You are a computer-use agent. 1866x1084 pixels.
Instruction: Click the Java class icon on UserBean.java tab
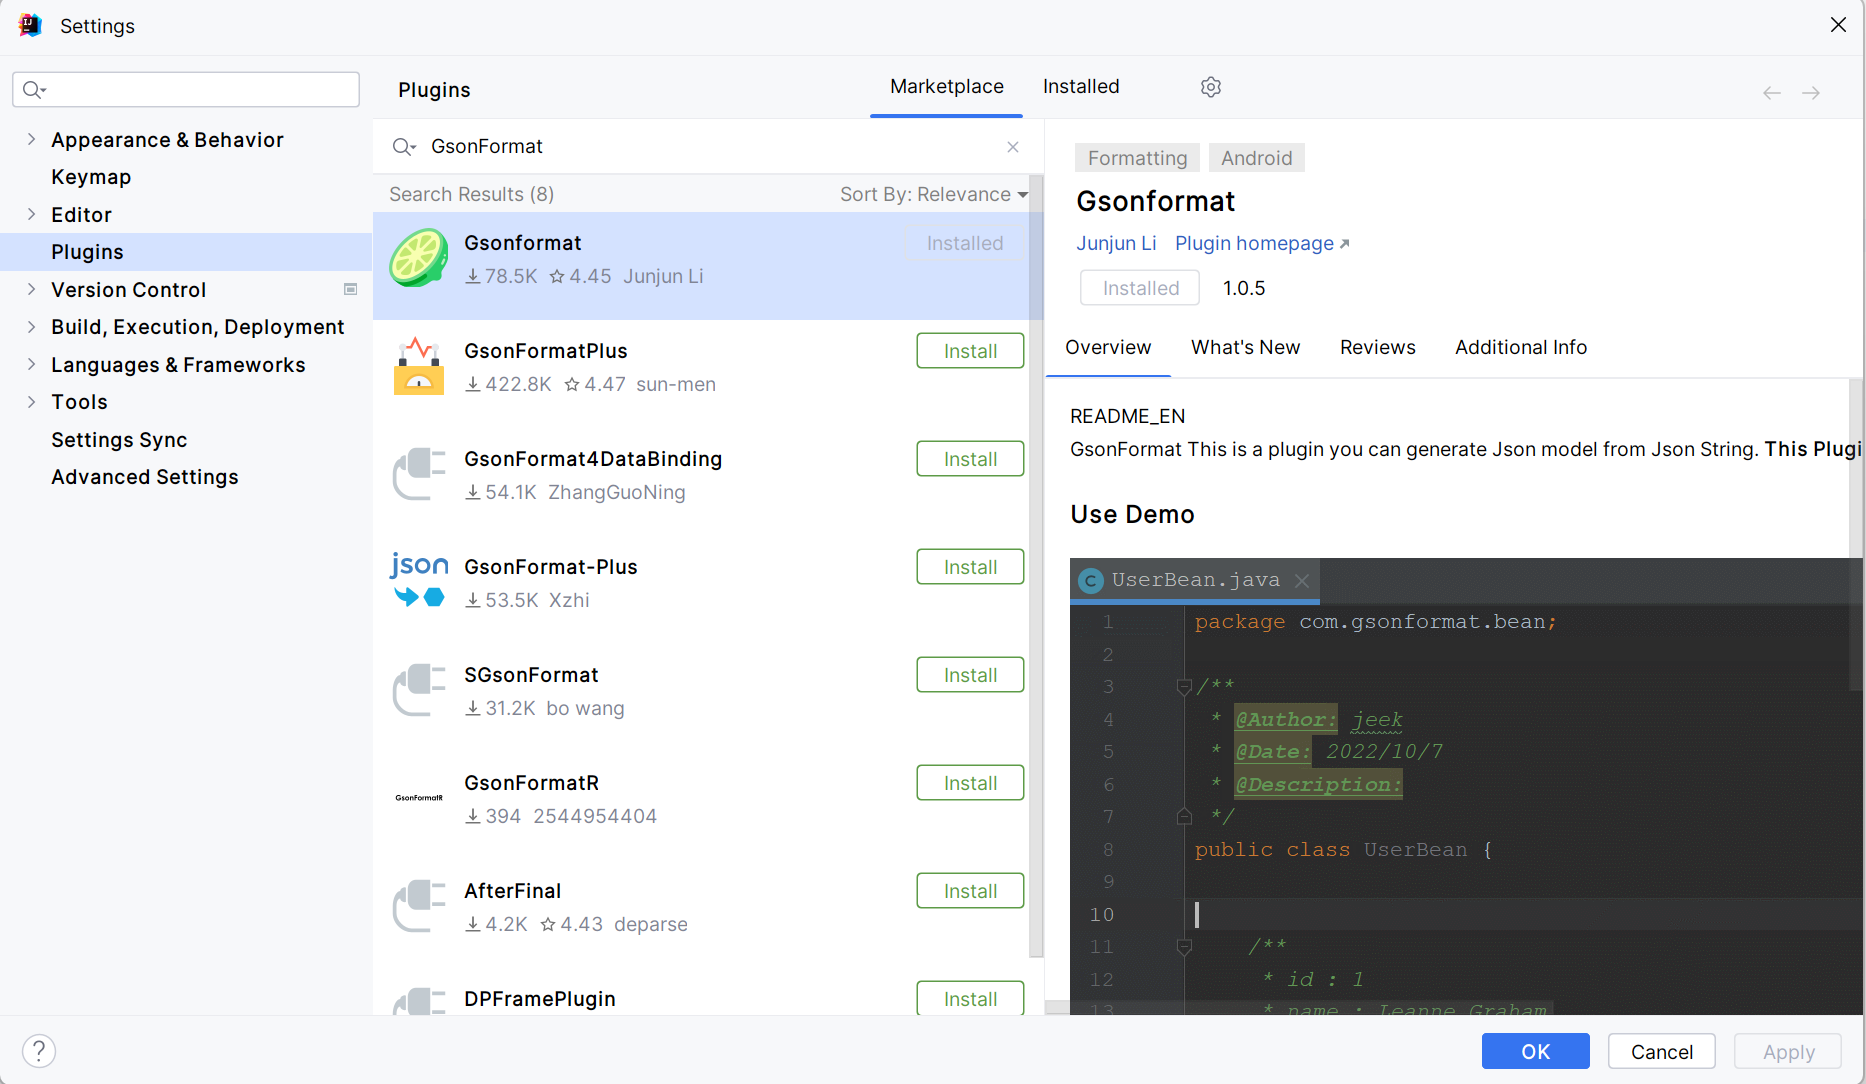pos(1091,581)
